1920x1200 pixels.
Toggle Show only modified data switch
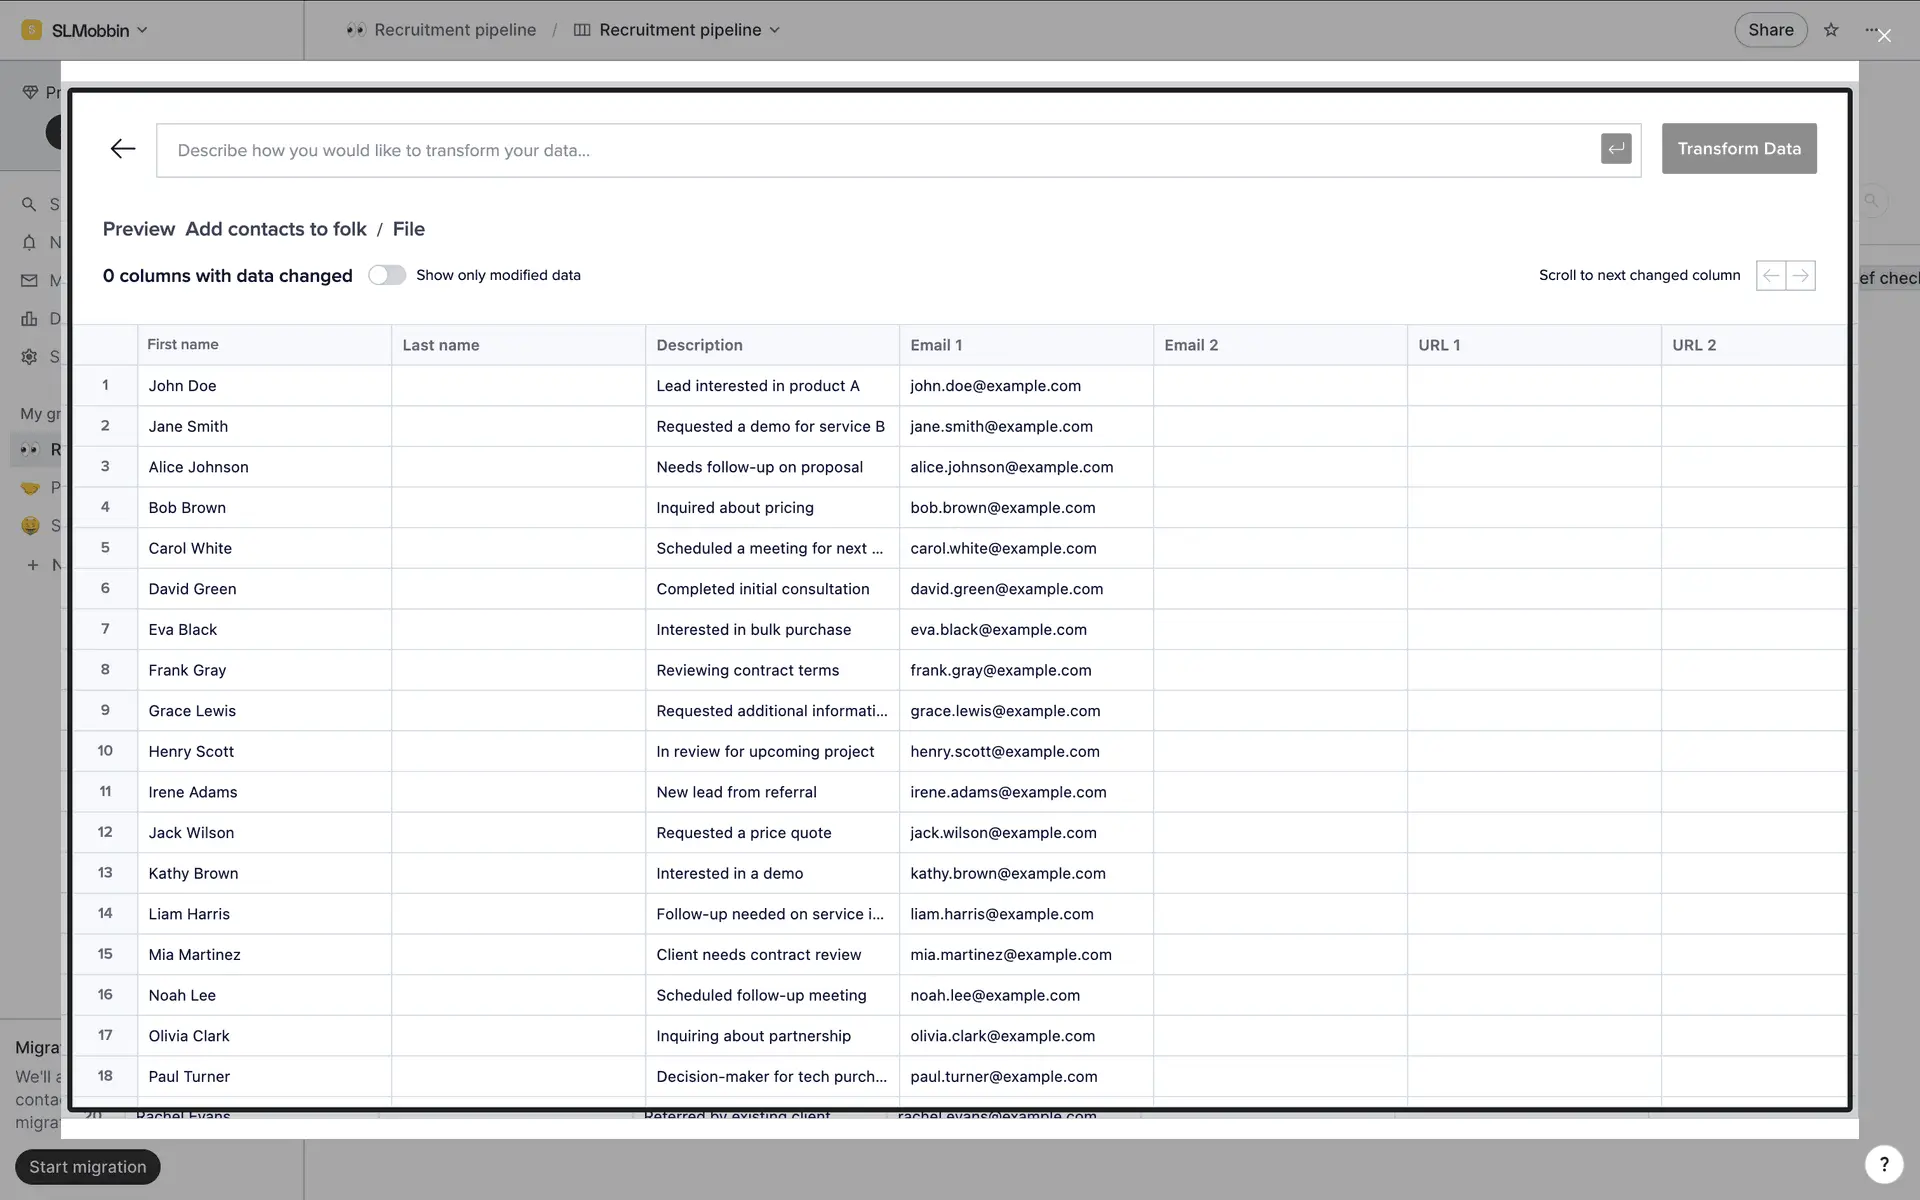tap(386, 275)
